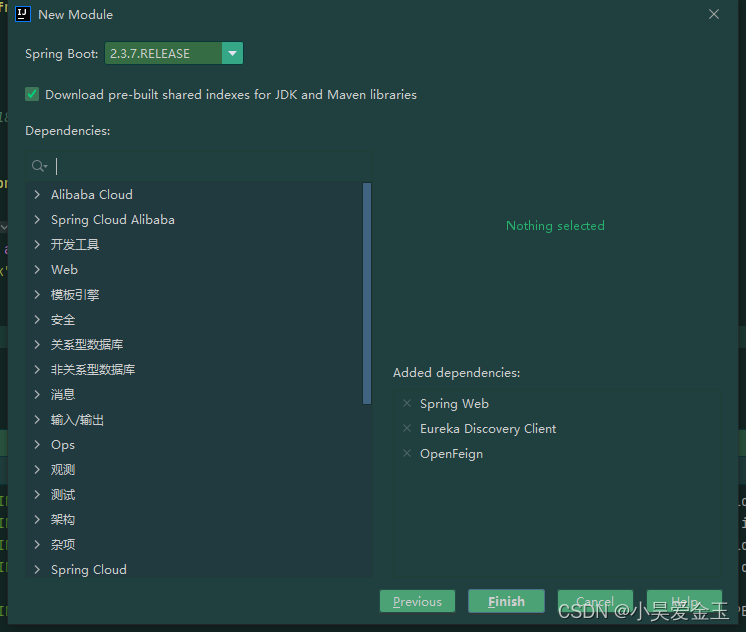Select the 关系型数据库 tree label
Screen dimensions: 746x632
(87, 345)
